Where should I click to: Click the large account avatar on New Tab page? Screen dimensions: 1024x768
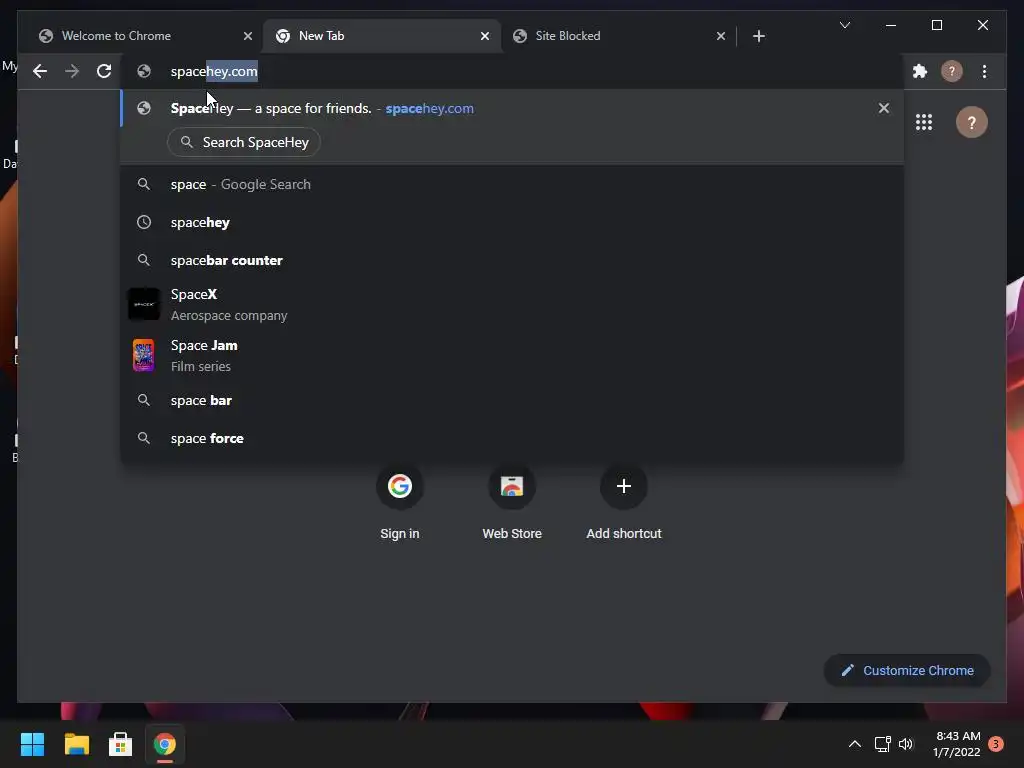(971, 122)
